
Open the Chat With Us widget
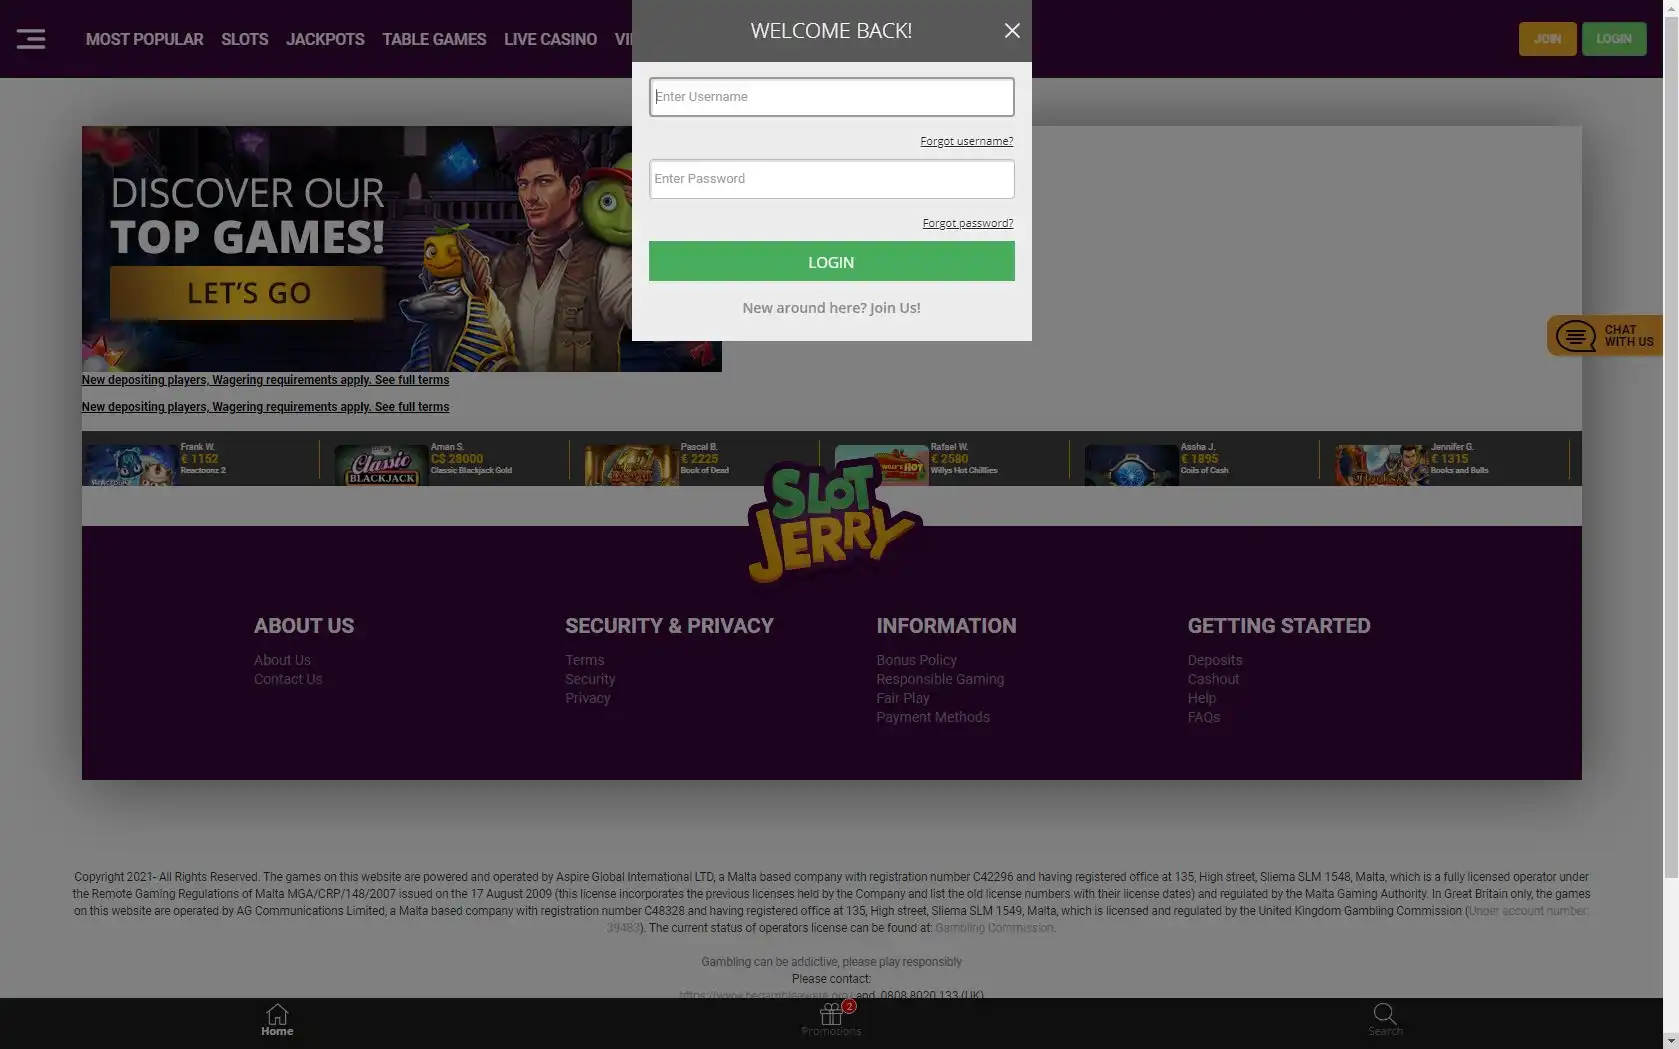coord(1605,336)
